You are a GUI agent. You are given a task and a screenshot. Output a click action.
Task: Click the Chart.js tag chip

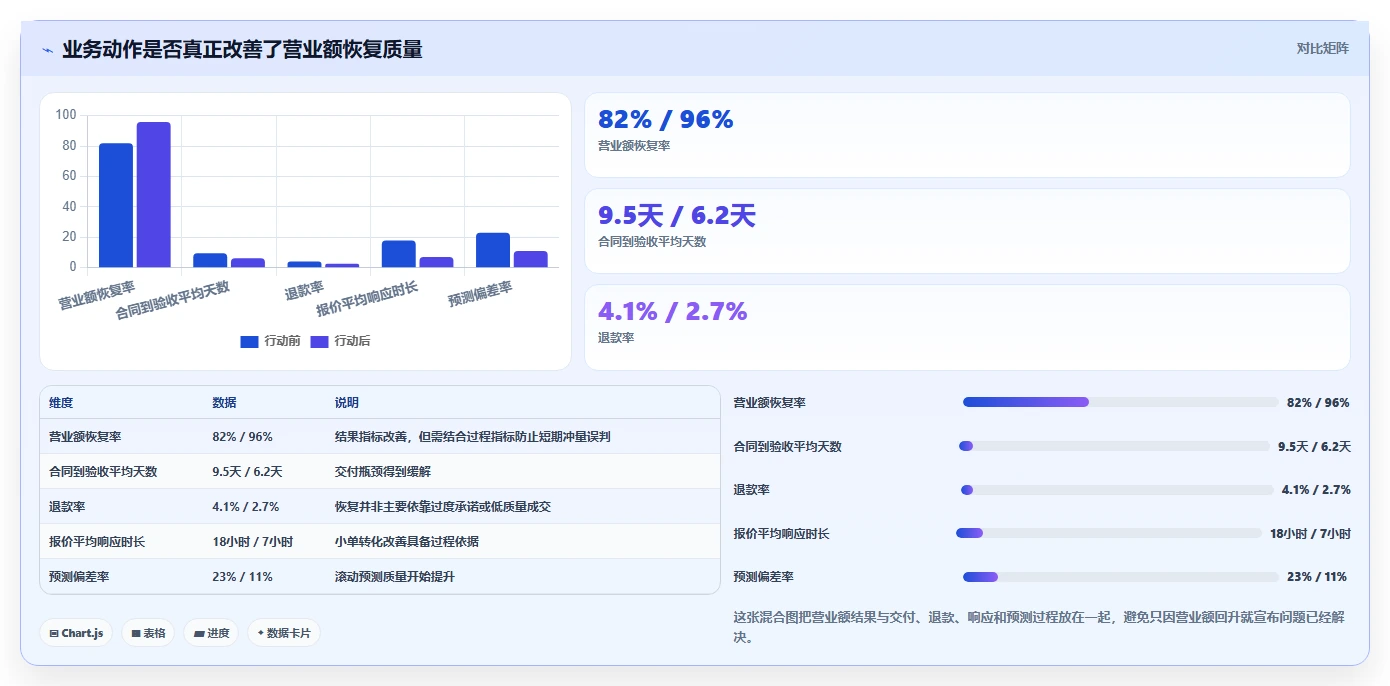[x=76, y=633]
